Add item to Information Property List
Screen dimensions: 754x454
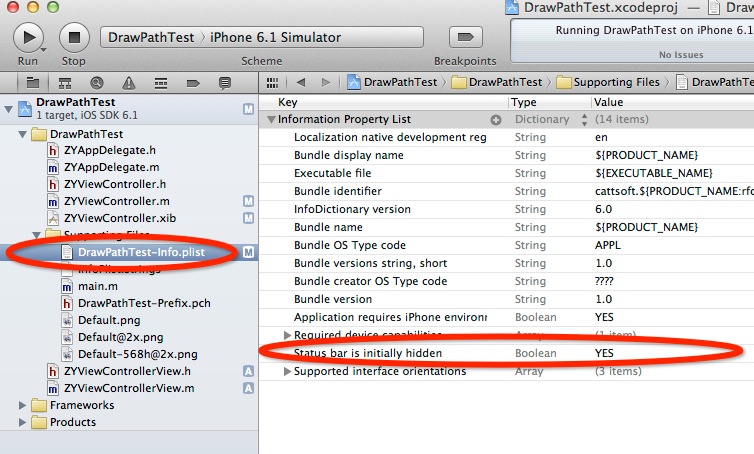point(496,120)
